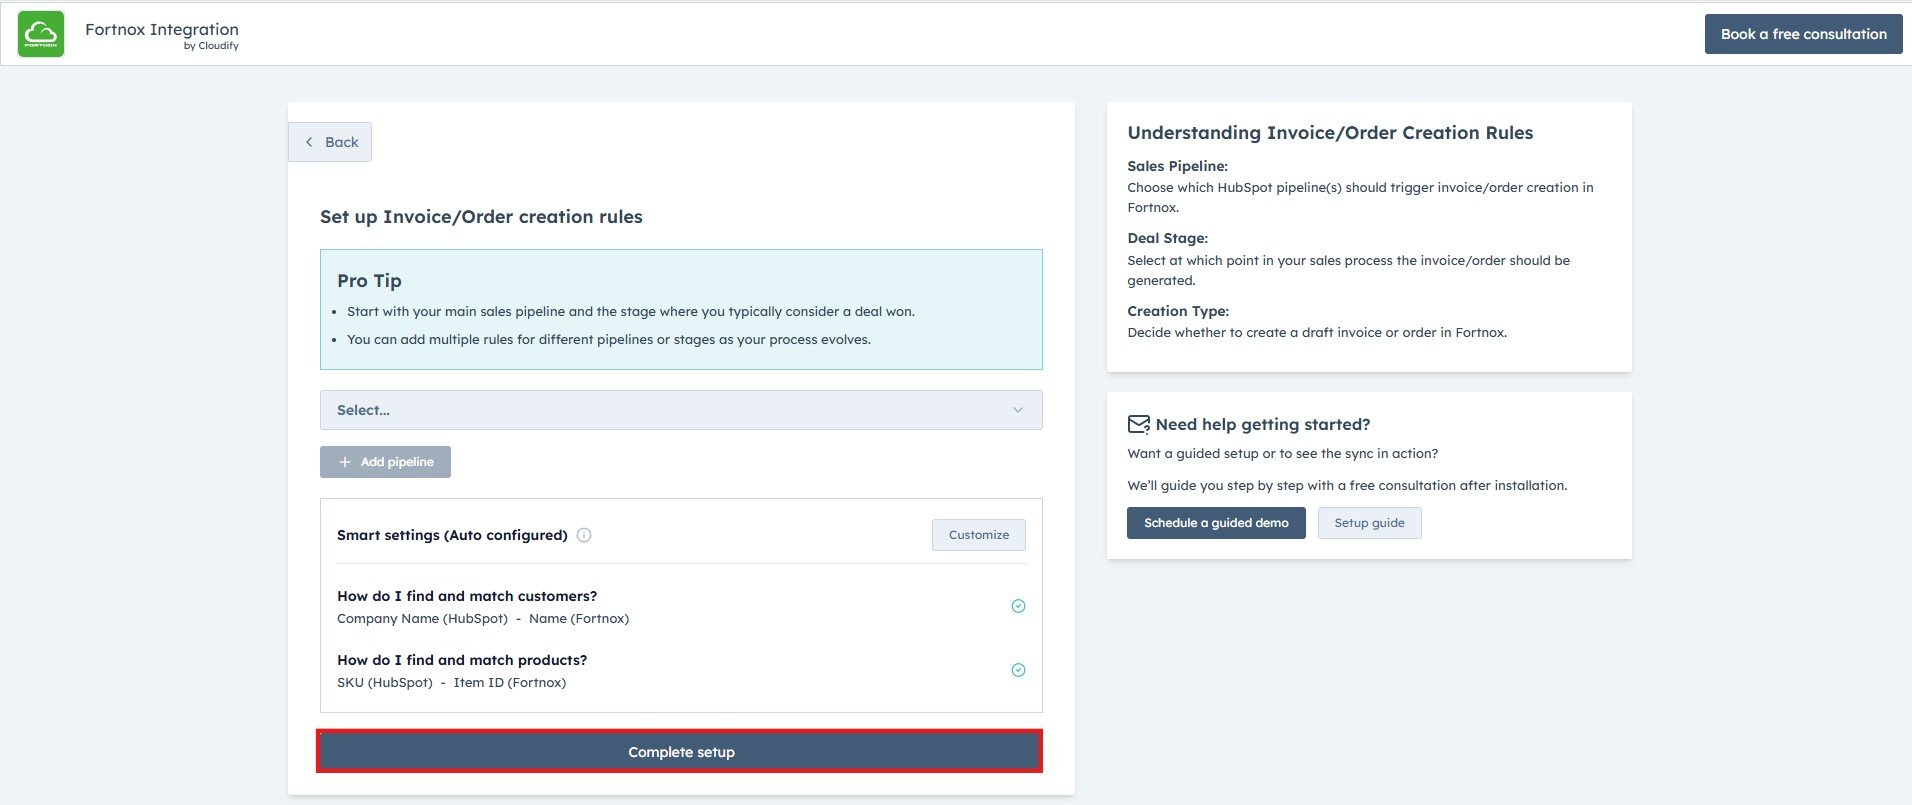The height and width of the screenshot is (805, 1912).
Task: Click 'SKU (HubSpot) - Item ID (Fortnox)' text
Action: 451,683
